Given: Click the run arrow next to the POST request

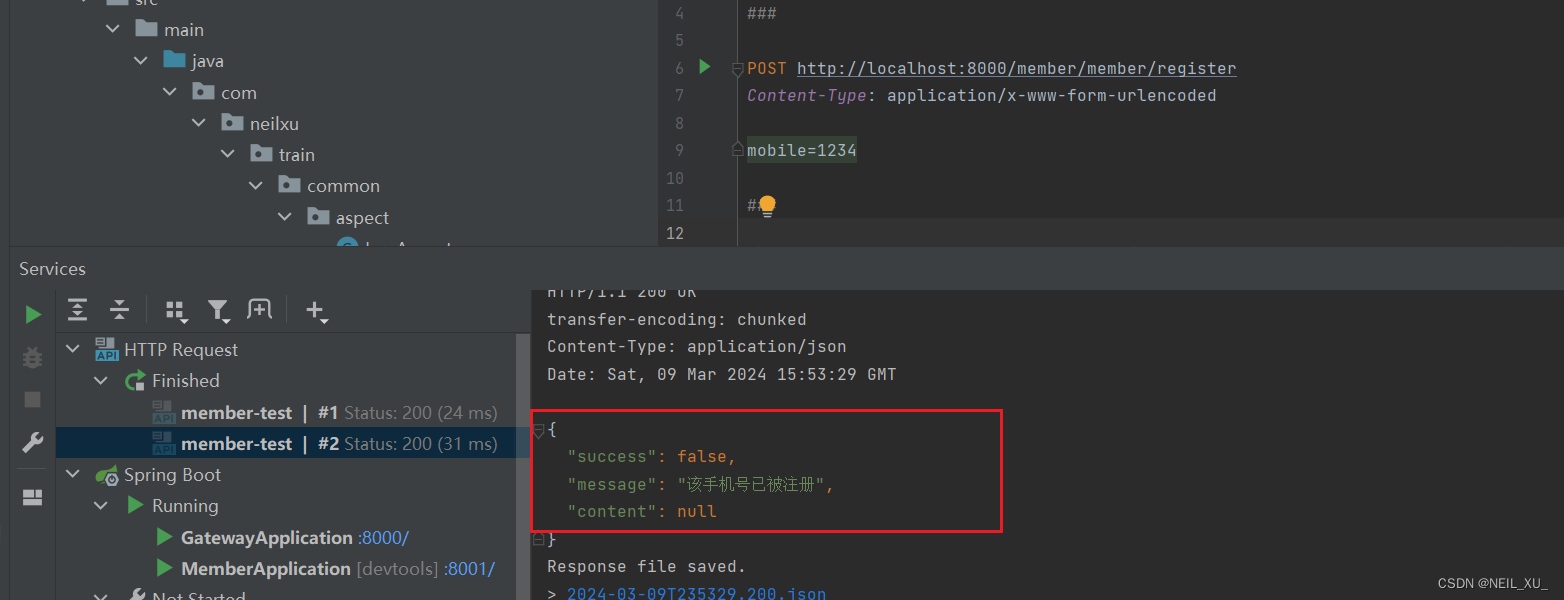Looking at the screenshot, I should [x=704, y=67].
